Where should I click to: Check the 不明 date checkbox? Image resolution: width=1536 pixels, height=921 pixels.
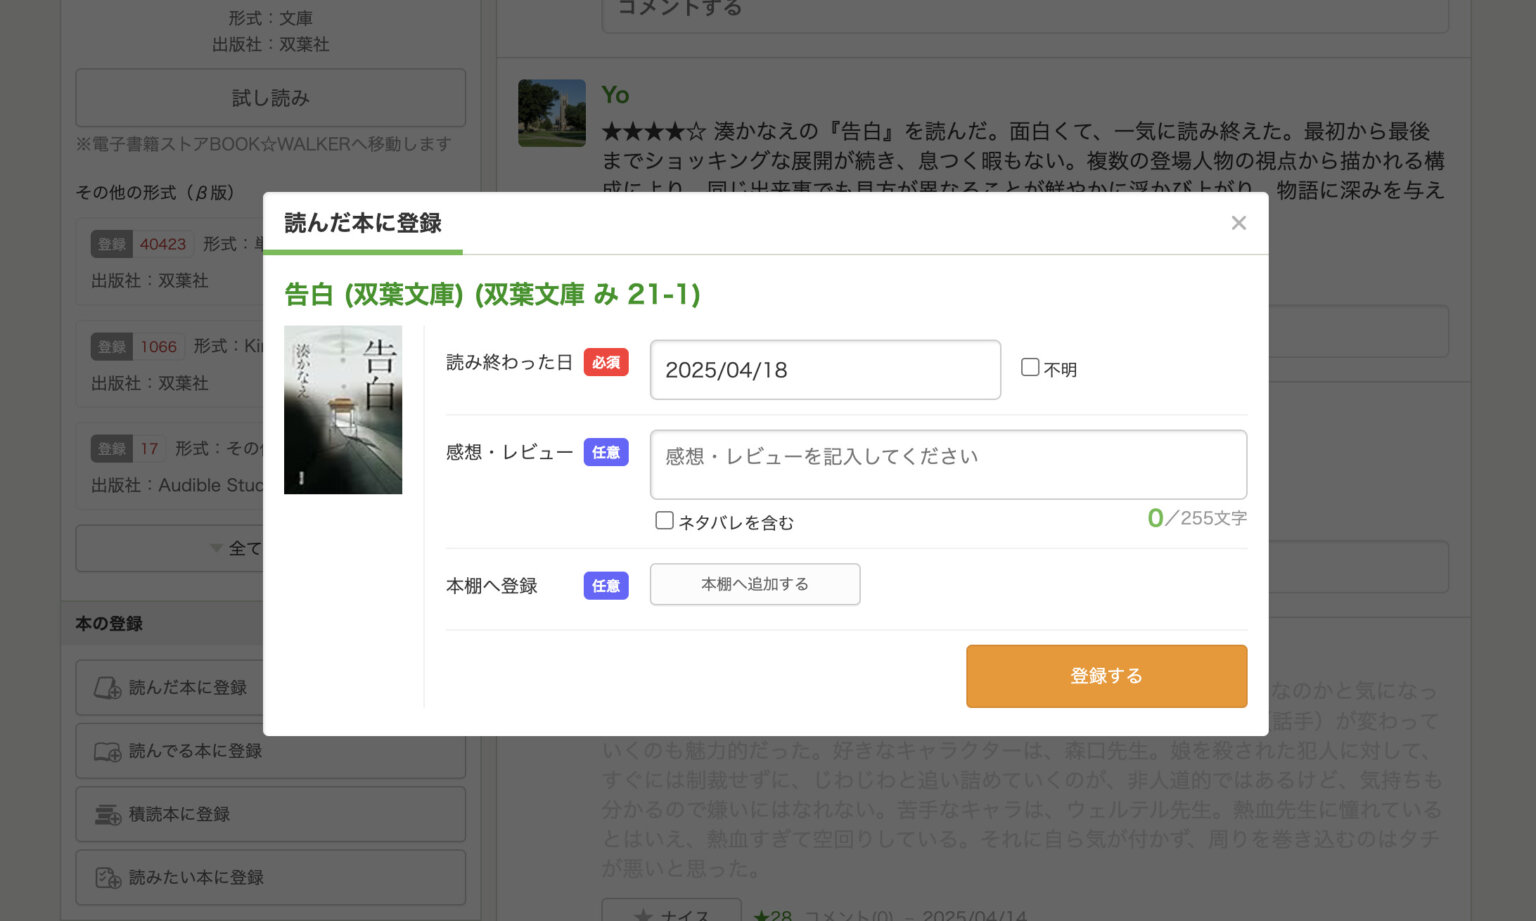[1029, 368]
